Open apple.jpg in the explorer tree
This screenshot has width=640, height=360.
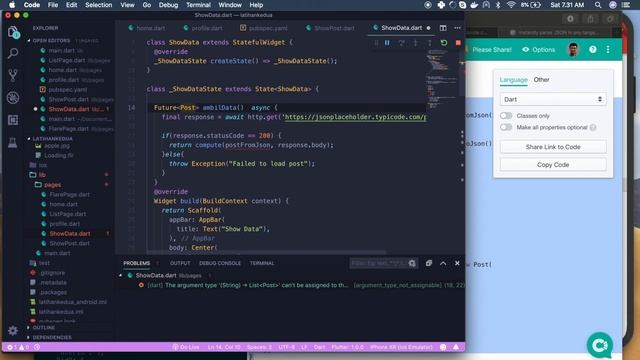(x=57, y=146)
